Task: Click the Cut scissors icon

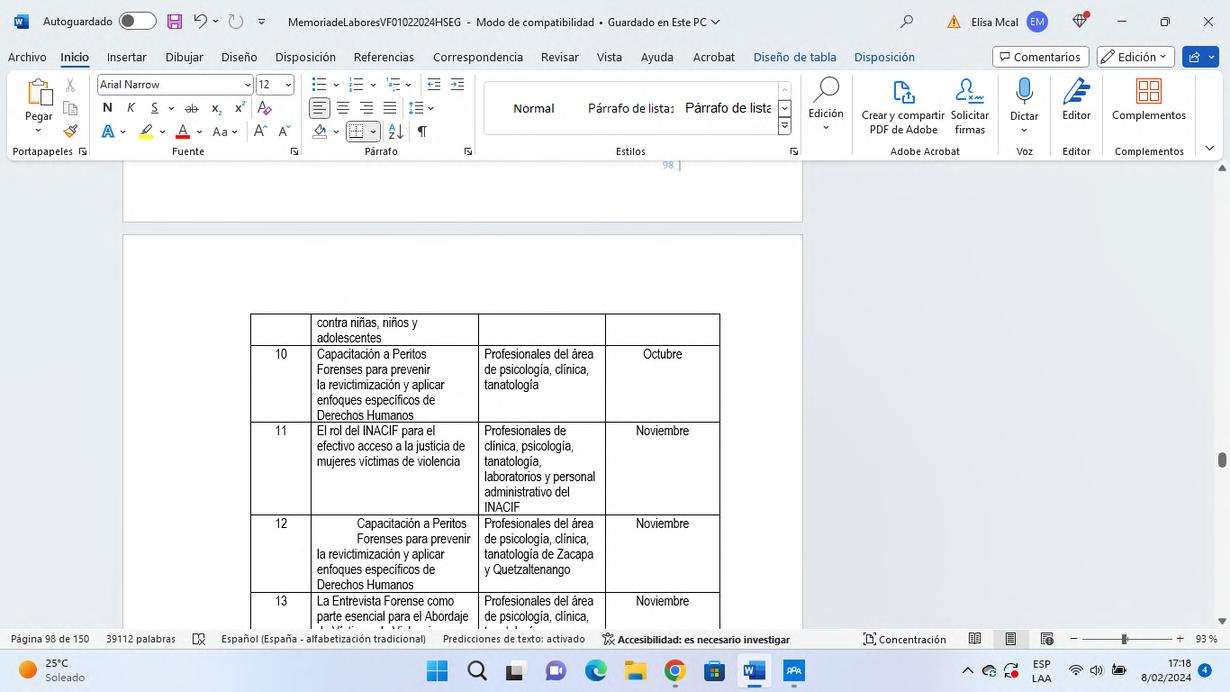Action: point(70,85)
